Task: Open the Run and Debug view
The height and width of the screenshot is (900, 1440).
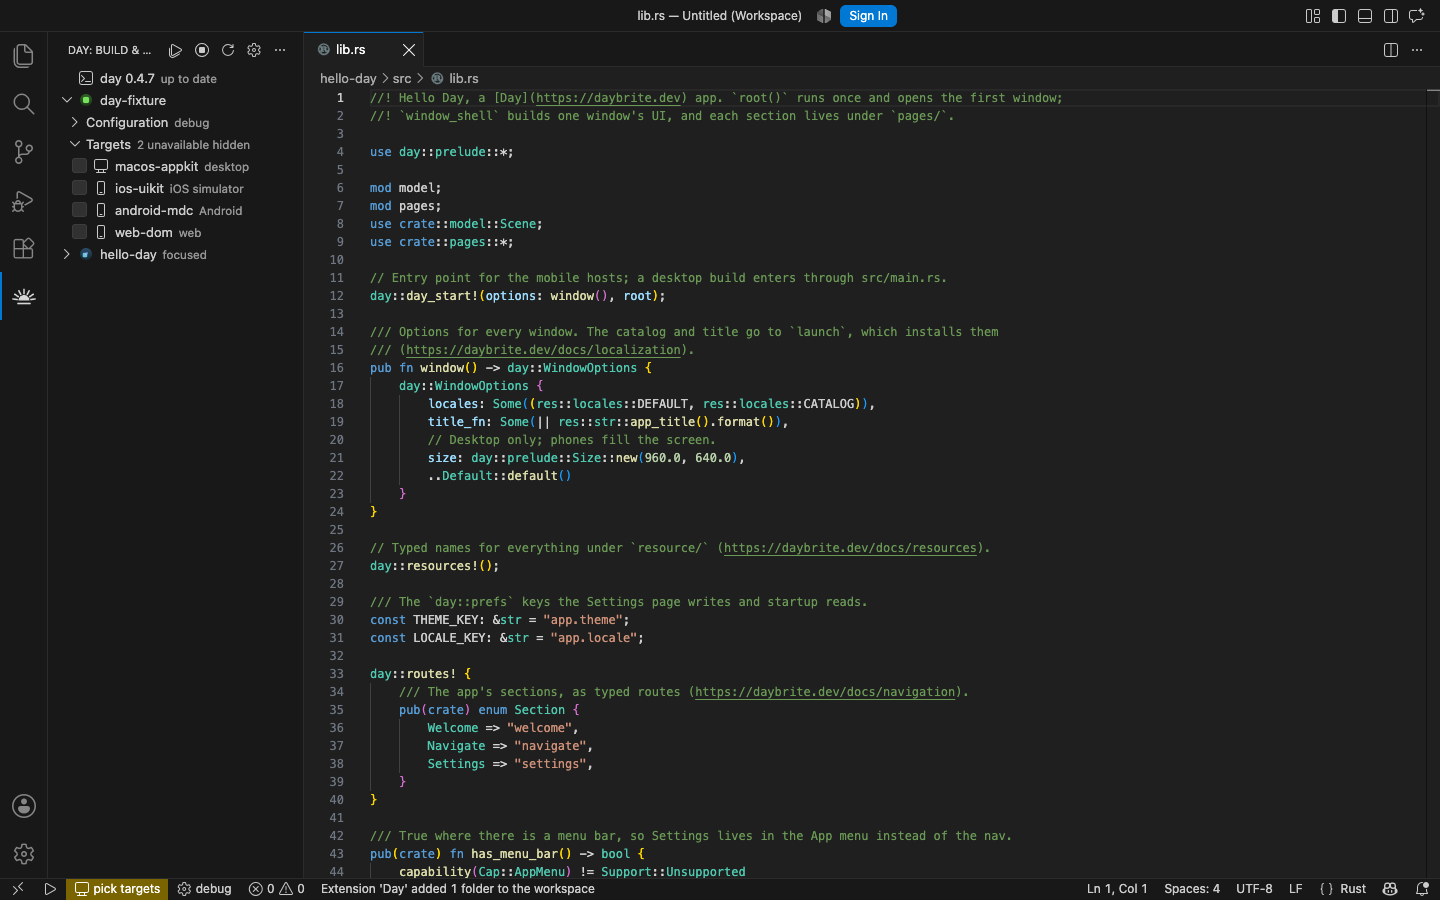Action: click(x=23, y=200)
